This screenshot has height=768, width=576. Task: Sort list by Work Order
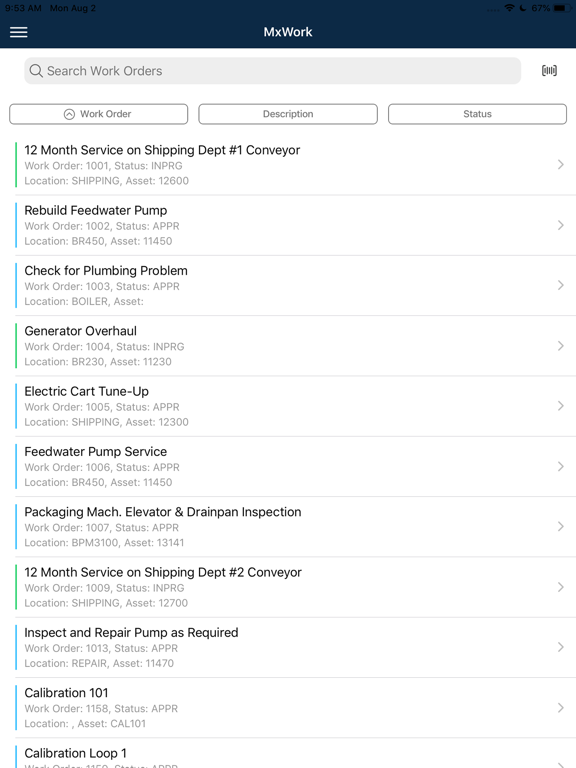point(98,114)
